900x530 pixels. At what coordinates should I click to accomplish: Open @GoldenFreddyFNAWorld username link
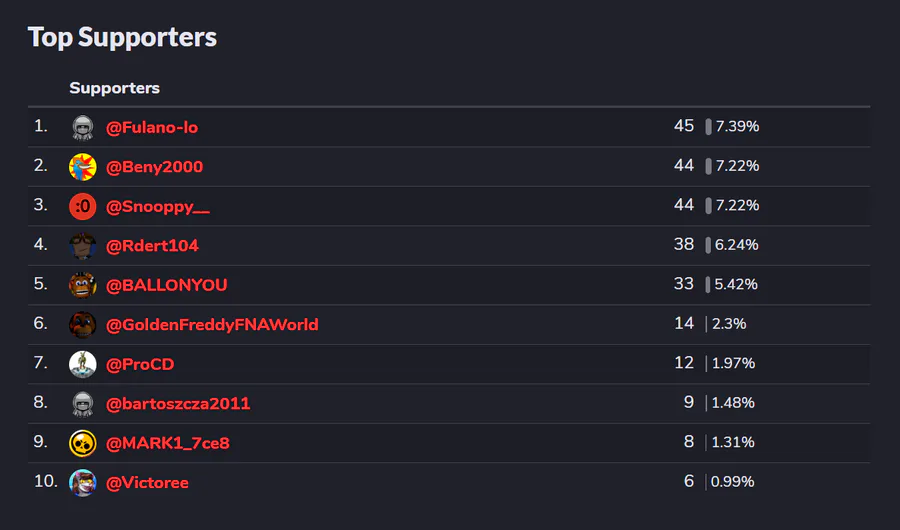(212, 324)
